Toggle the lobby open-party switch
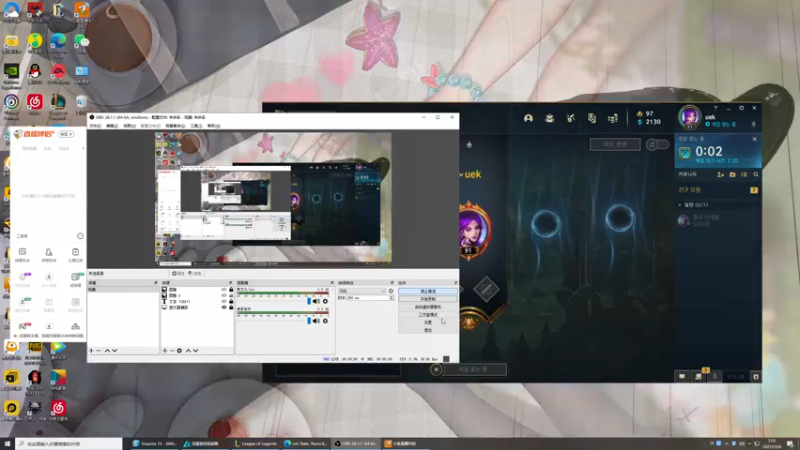Image resolution: width=800 pixels, height=450 pixels. point(657,144)
